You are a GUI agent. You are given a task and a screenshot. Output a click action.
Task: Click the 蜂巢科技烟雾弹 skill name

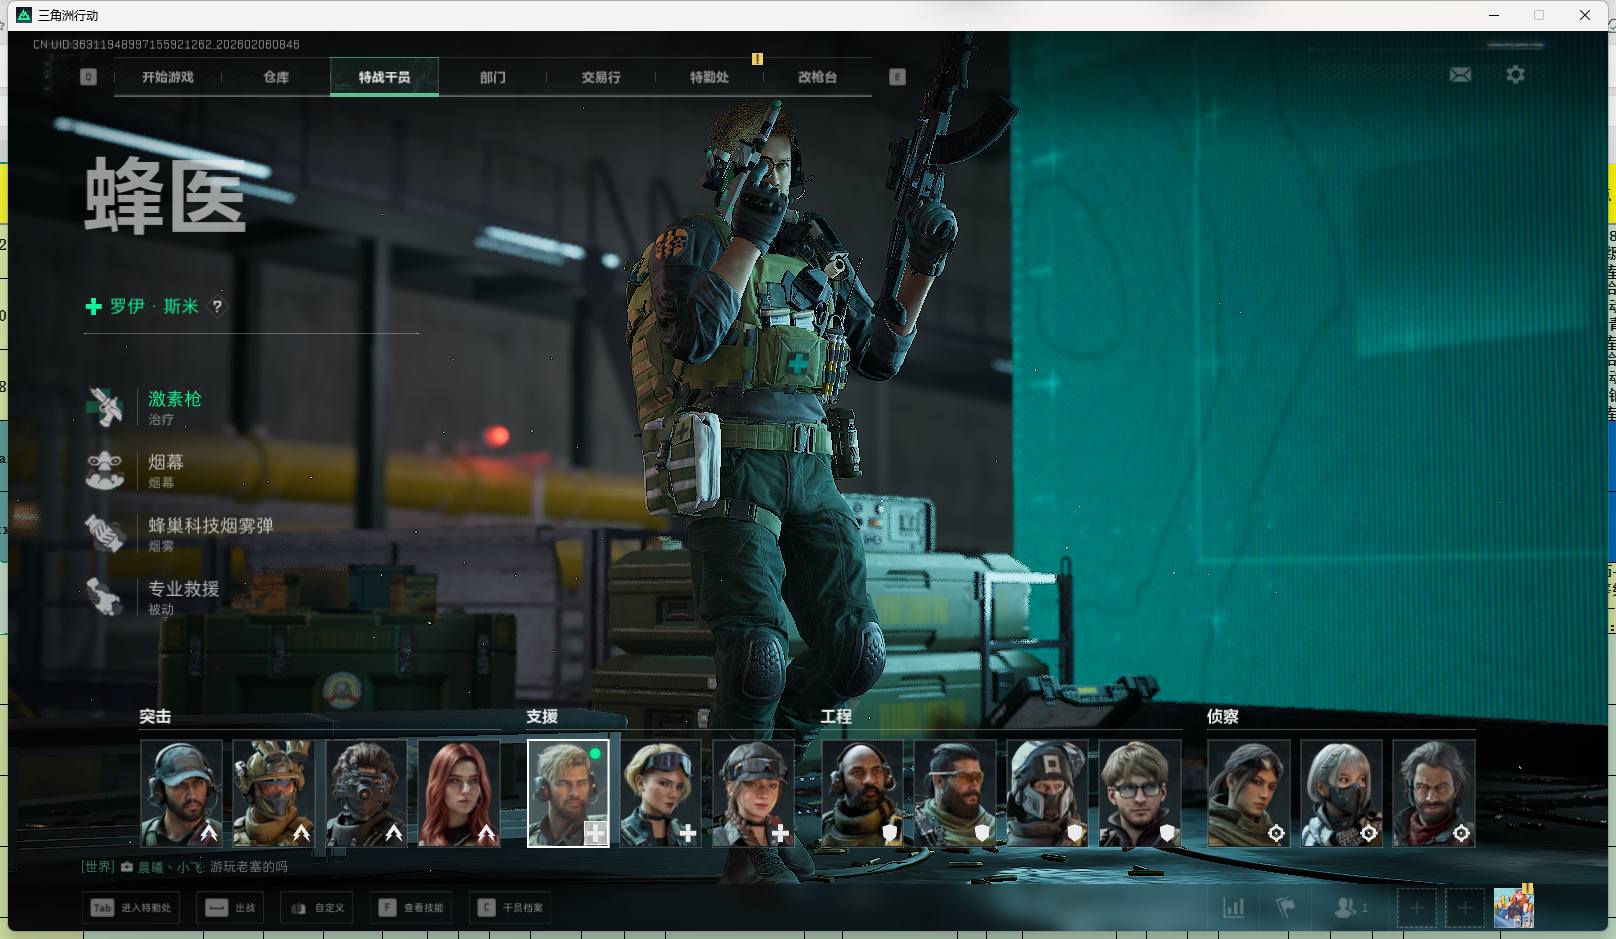coord(211,526)
